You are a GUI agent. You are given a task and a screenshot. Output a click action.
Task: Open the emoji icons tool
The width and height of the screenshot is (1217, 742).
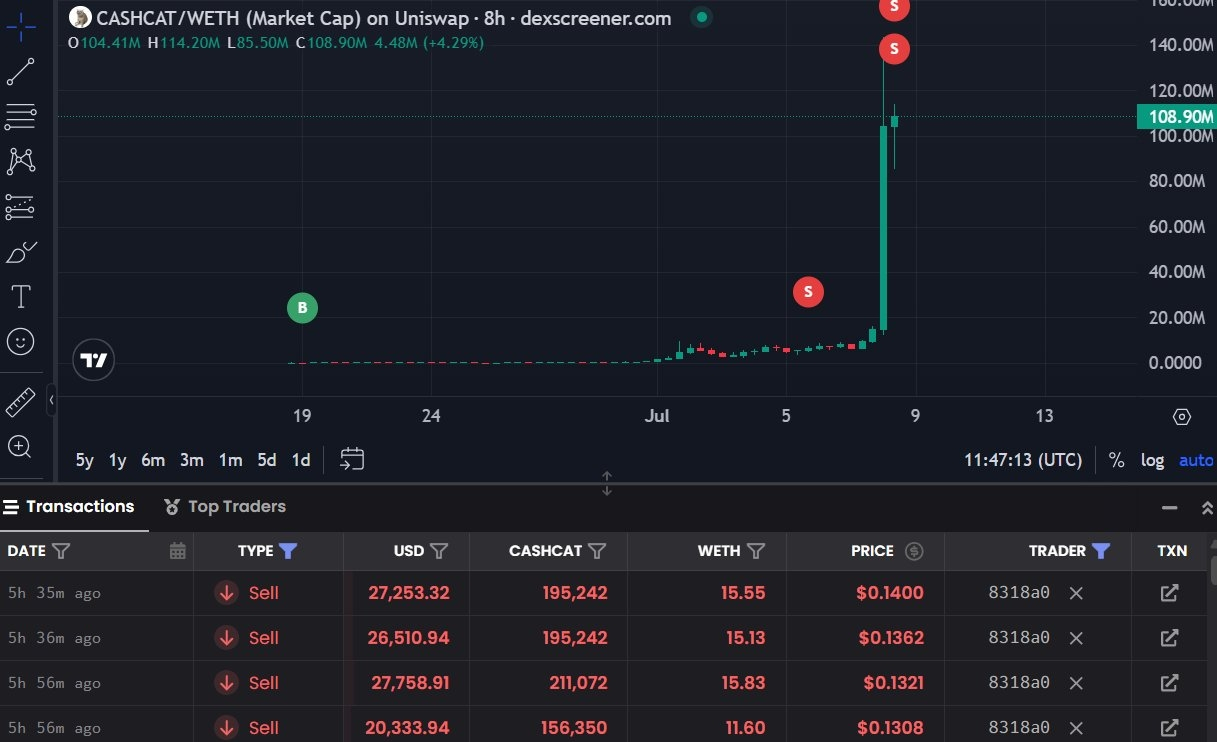[21, 342]
